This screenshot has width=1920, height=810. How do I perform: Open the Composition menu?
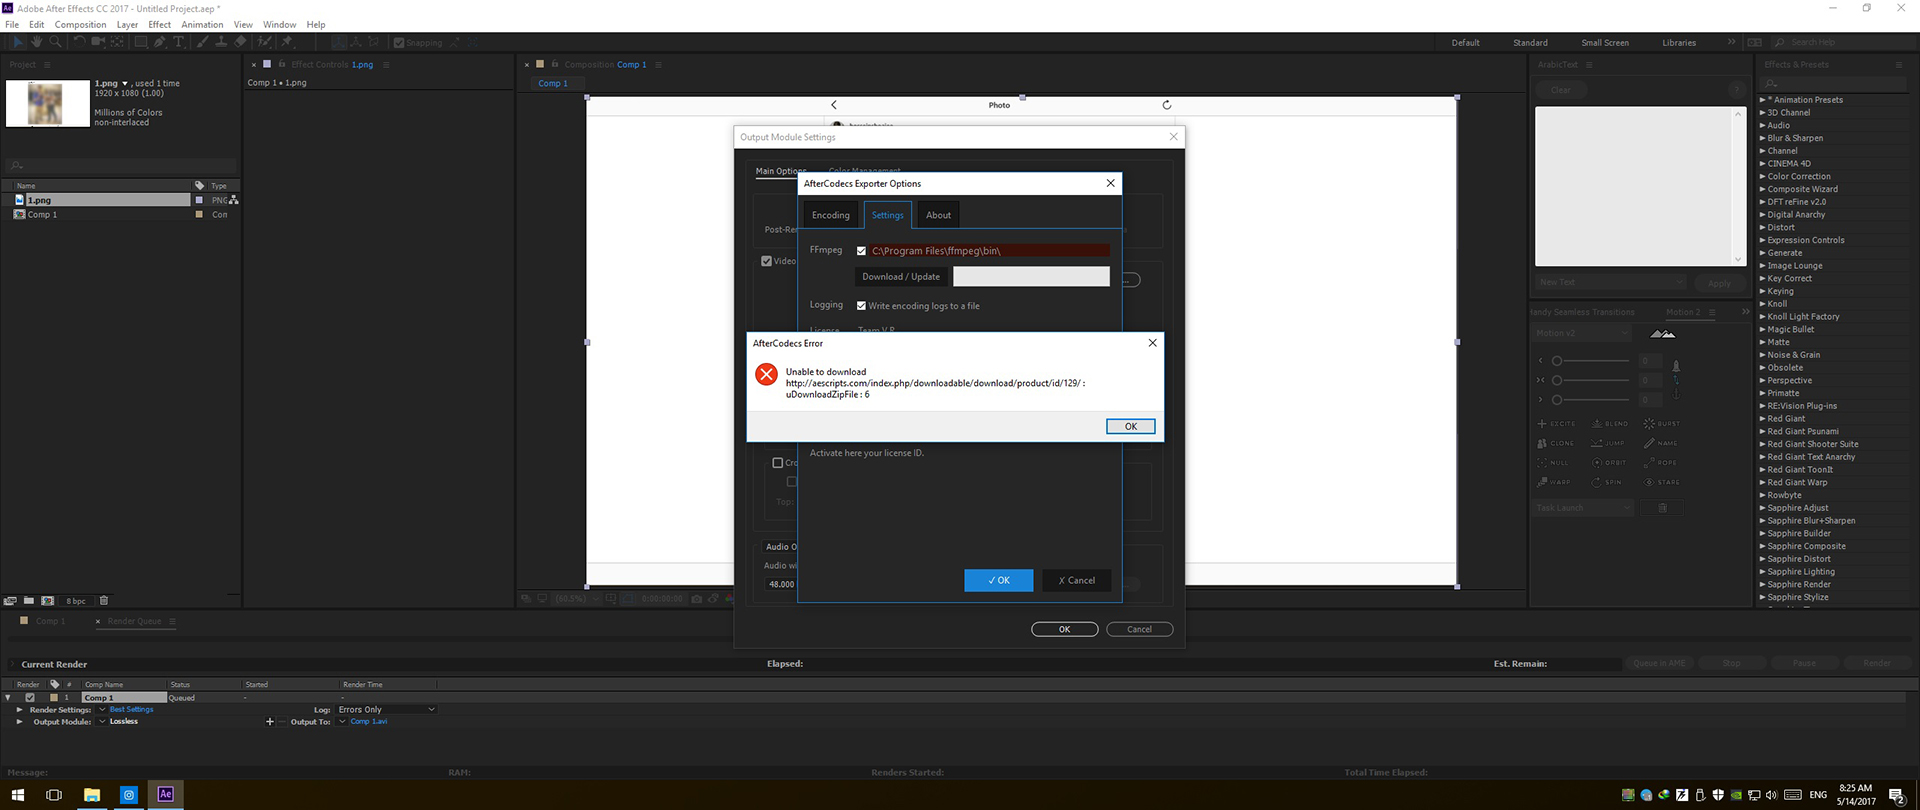pos(80,24)
